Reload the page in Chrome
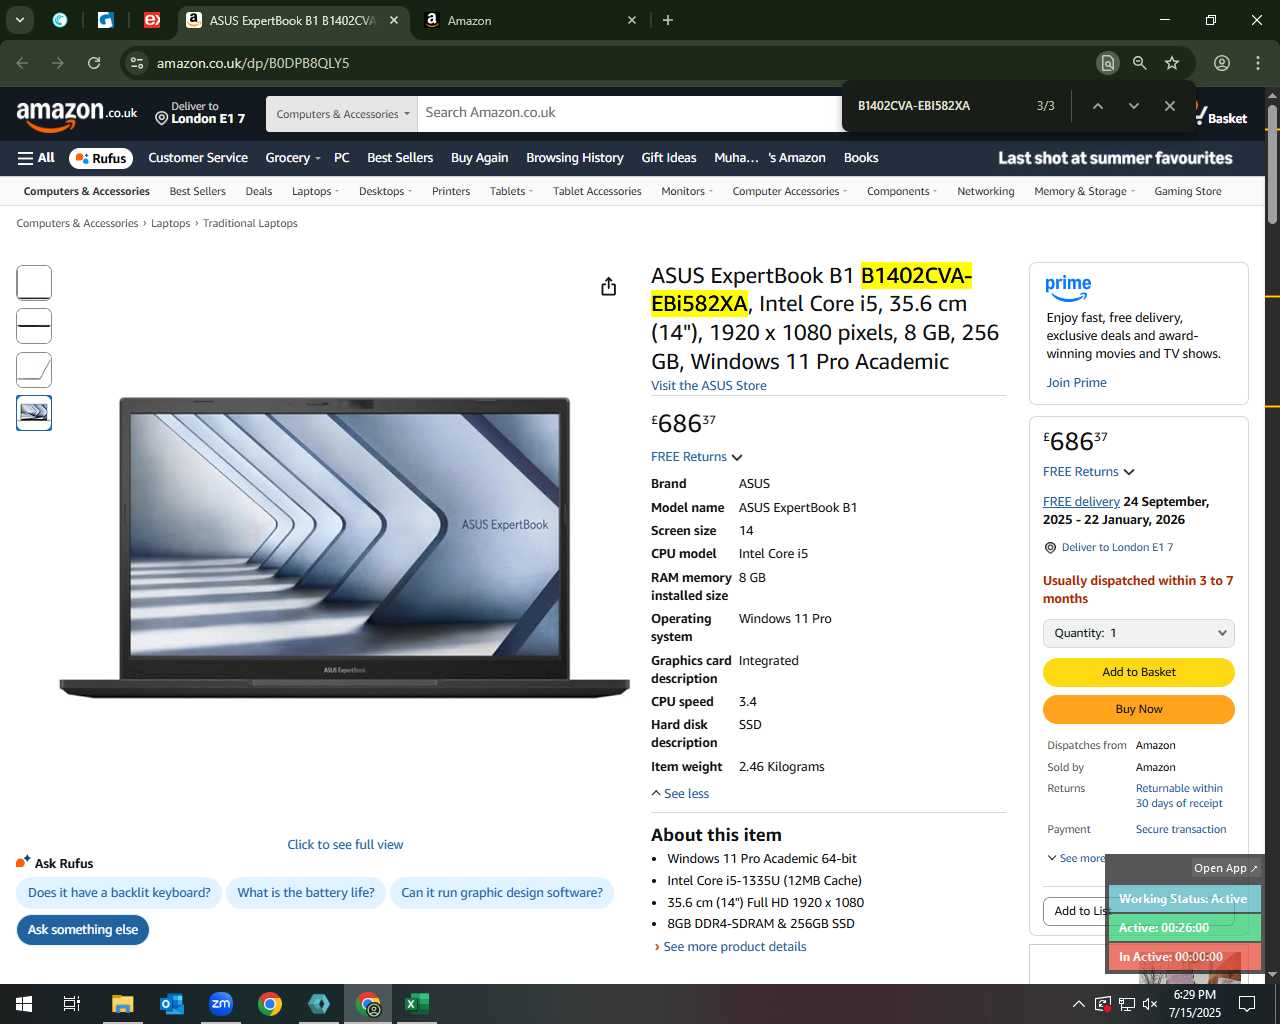 (x=94, y=63)
